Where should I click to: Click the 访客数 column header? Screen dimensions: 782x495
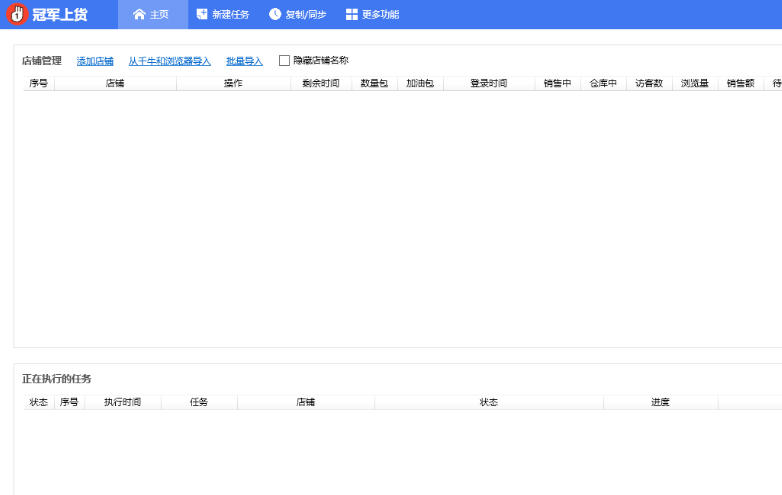coord(649,84)
